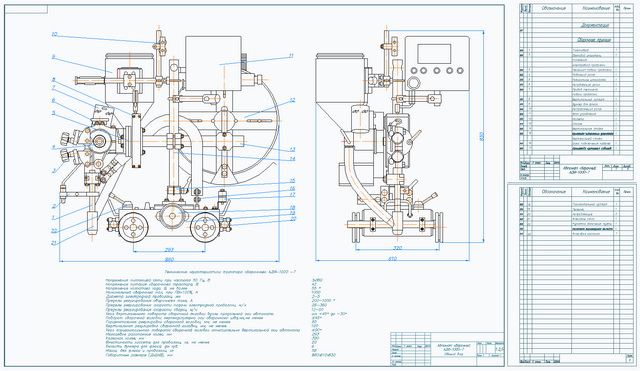
Task: Click the 850 vertical height dimension
Action: [481, 136]
